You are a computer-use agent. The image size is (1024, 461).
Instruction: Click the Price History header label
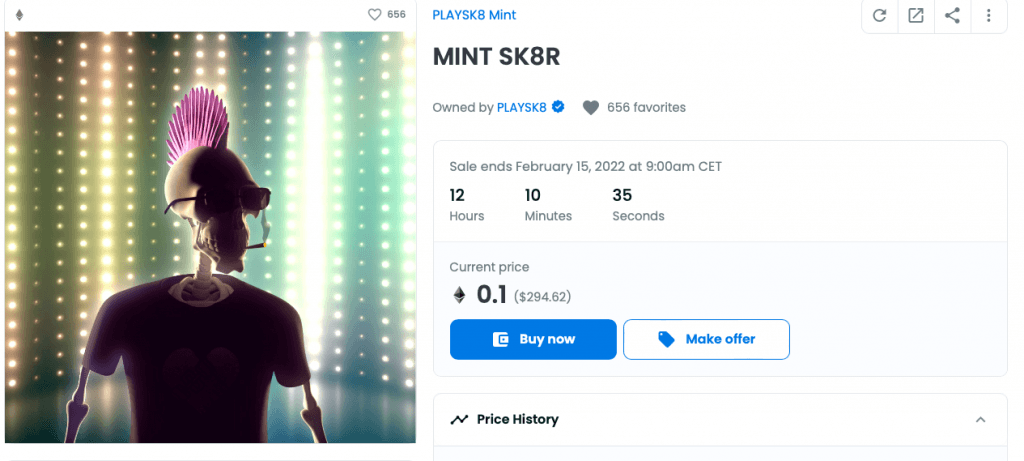(x=517, y=420)
